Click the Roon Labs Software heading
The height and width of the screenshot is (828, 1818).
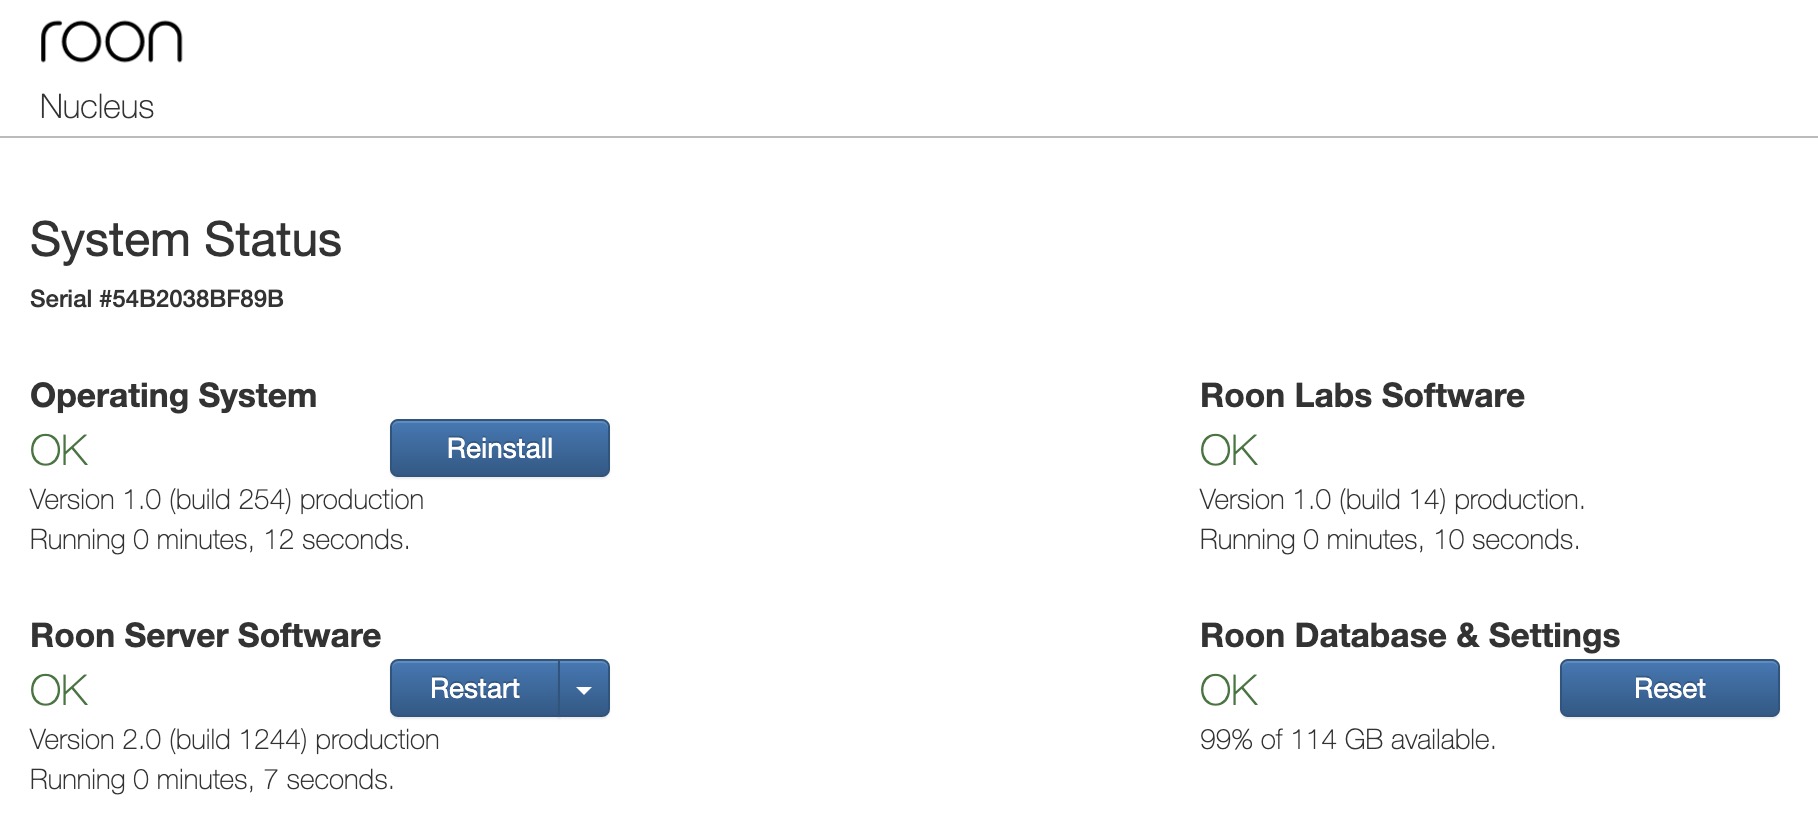[x=1362, y=396]
